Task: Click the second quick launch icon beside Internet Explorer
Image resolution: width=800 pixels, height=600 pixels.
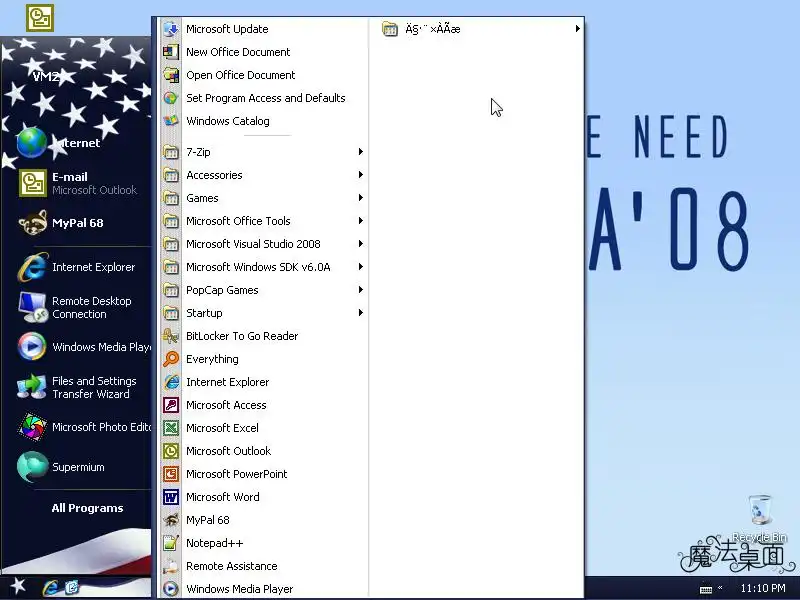Action: click(x=72, y=588)
